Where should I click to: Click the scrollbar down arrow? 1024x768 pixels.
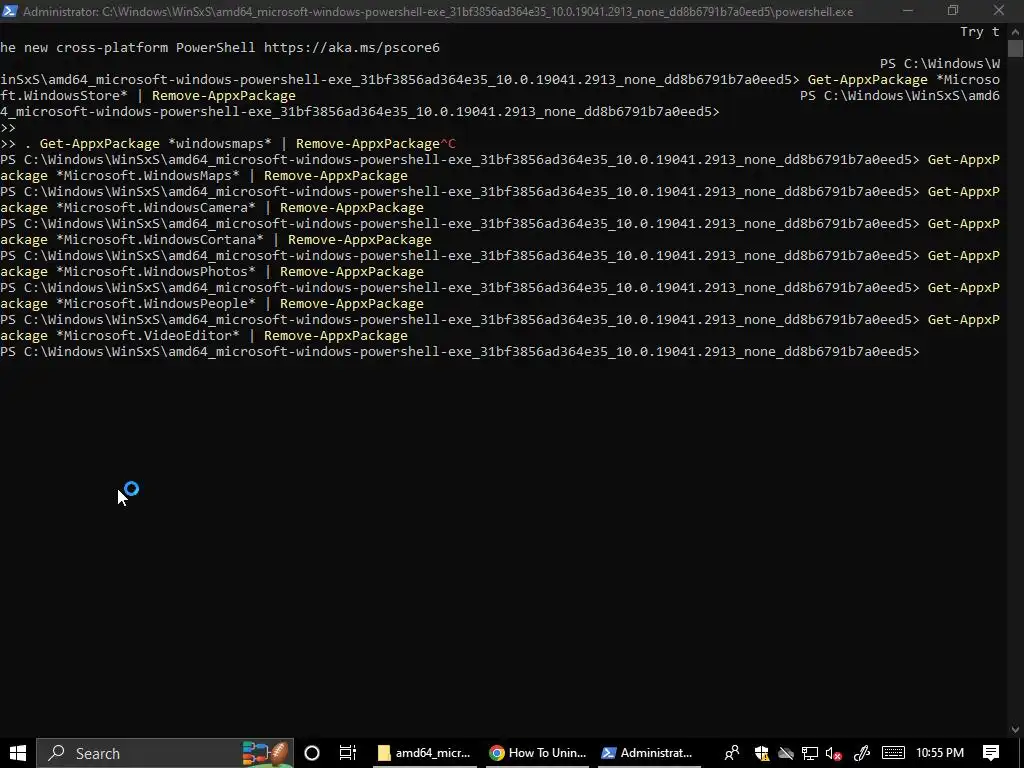(x=1015, y=729)
